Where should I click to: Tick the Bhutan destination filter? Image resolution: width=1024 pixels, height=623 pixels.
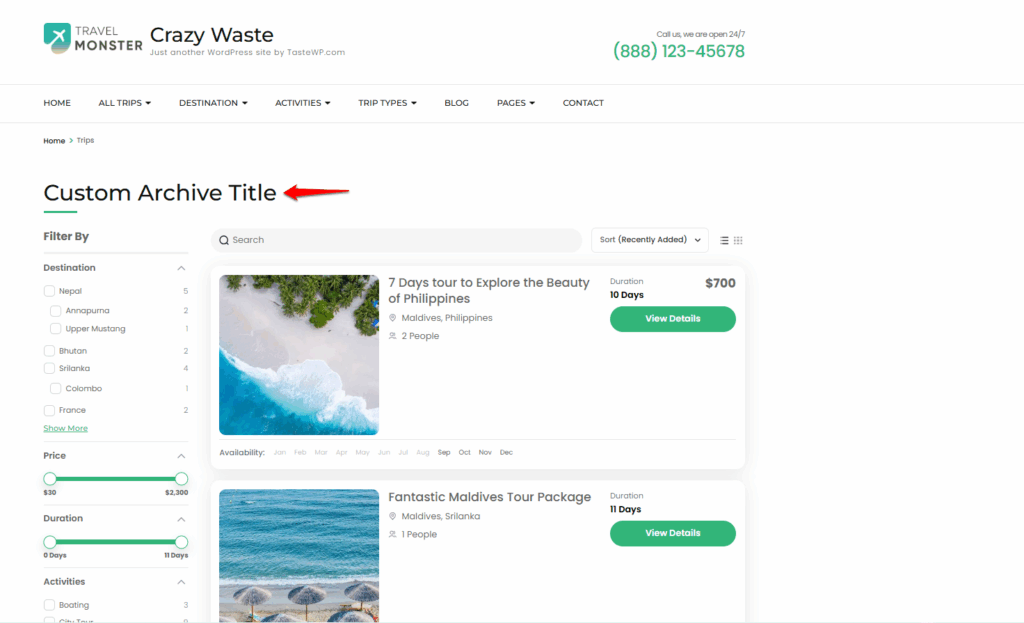point(49,351)
